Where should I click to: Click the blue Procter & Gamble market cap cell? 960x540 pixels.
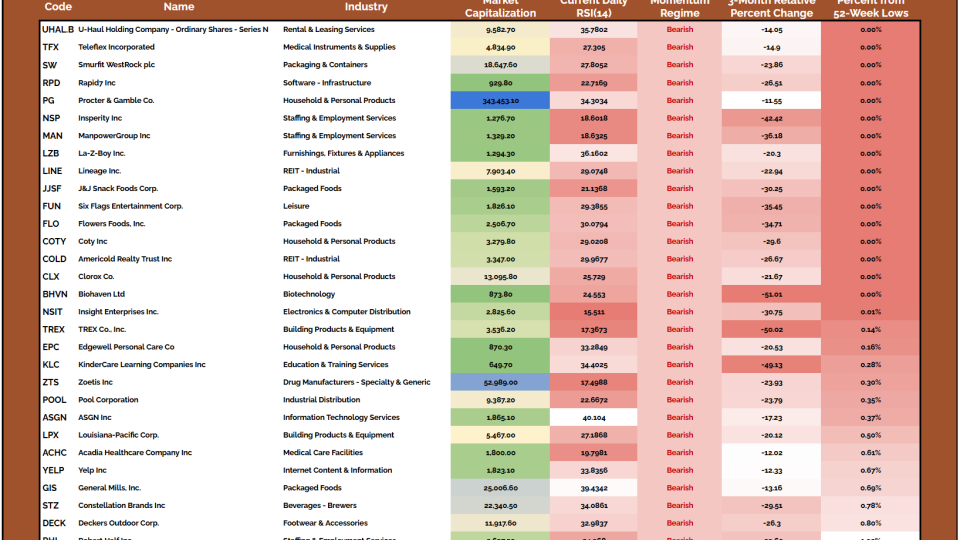[x=500, y=100]
